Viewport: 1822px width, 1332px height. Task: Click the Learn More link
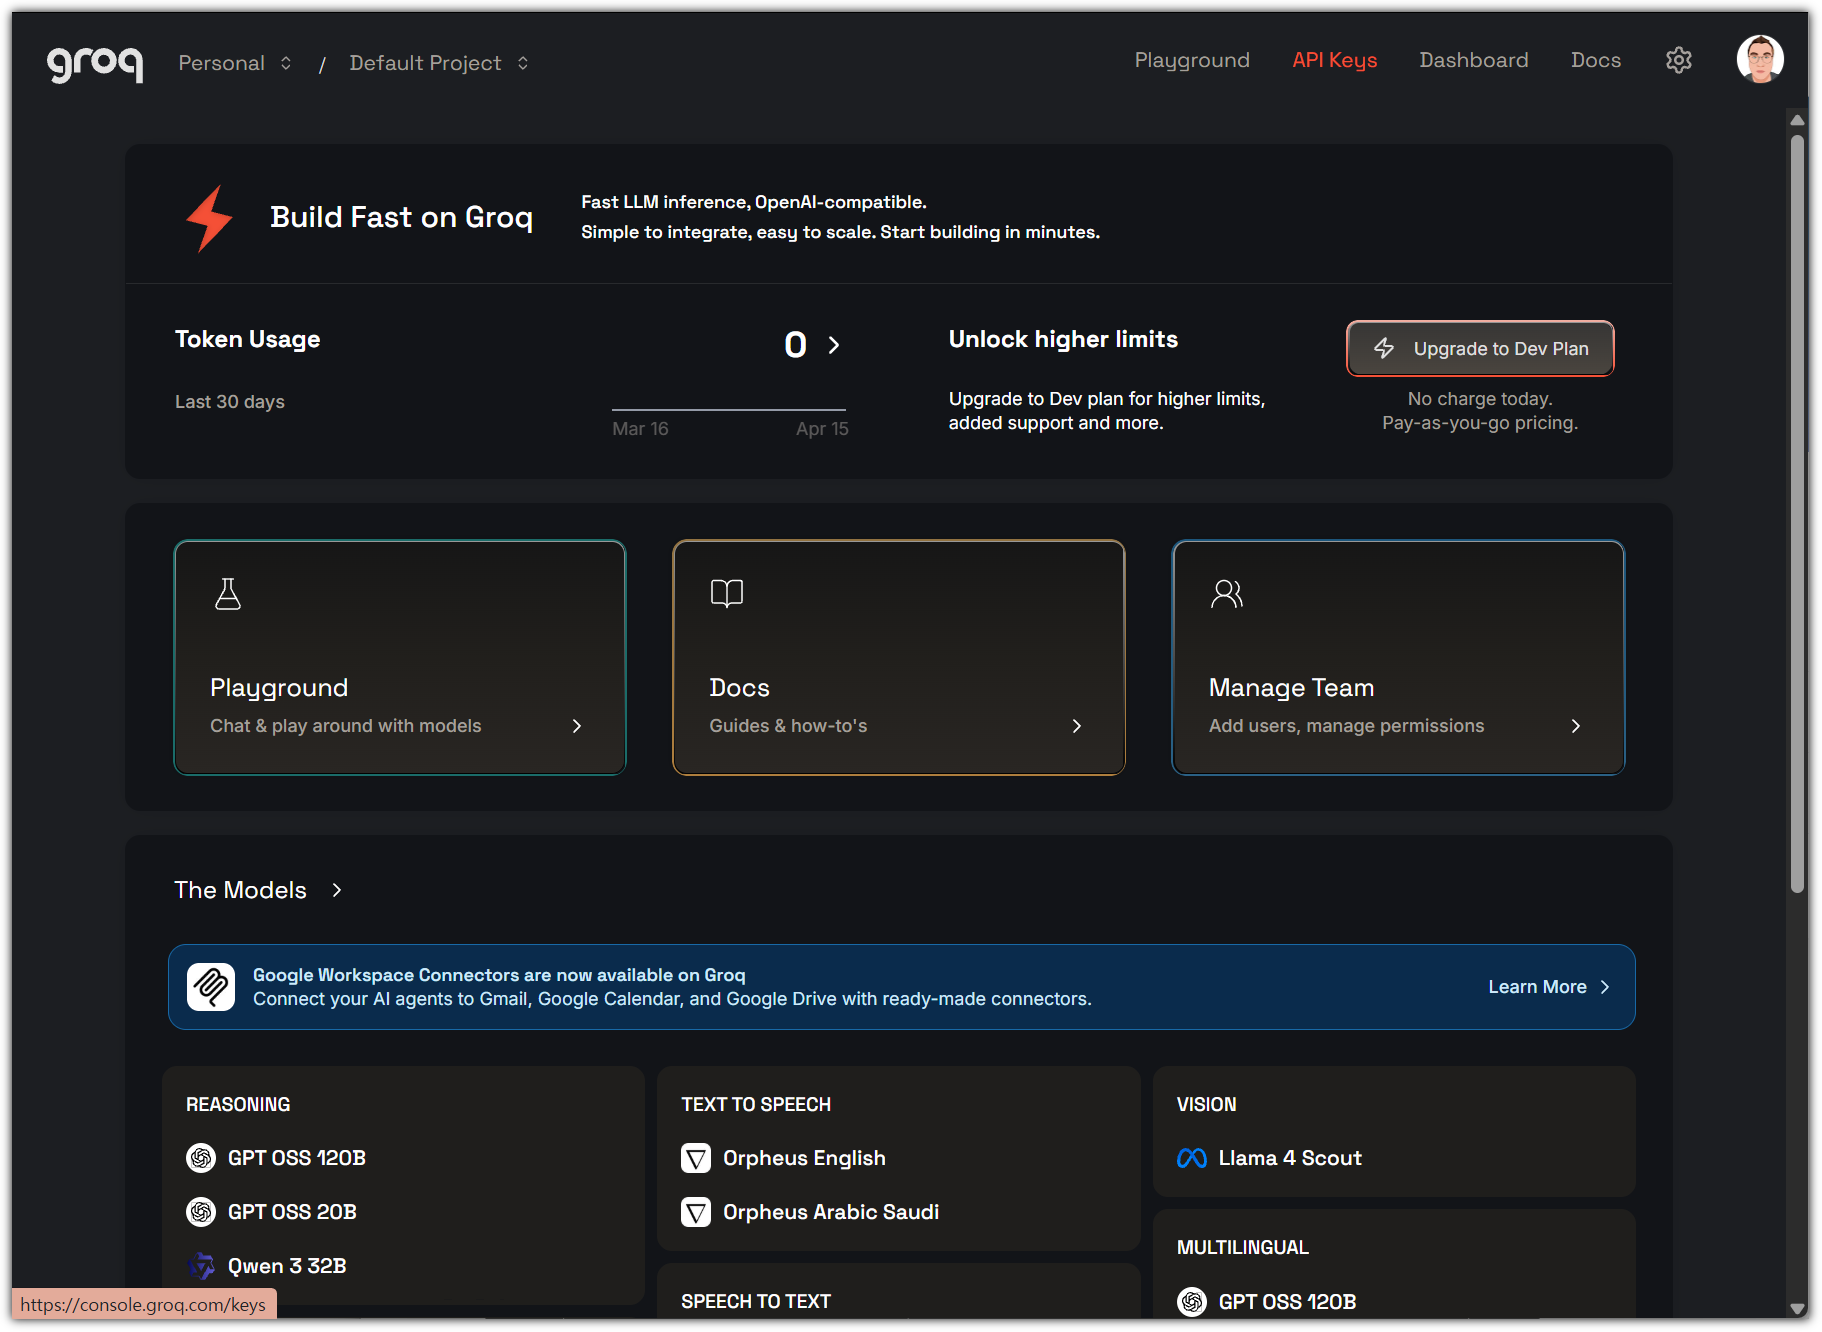click(x=1538, y=987)
